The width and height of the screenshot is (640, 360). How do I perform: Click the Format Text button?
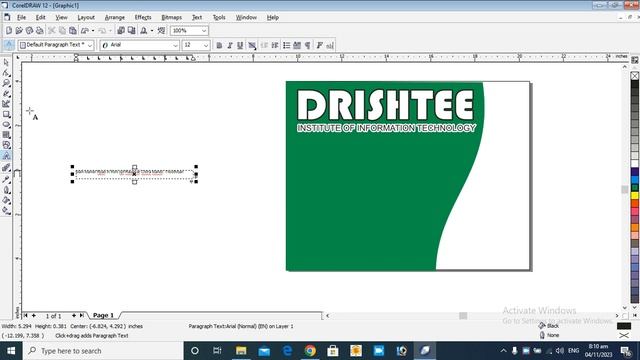320,45
